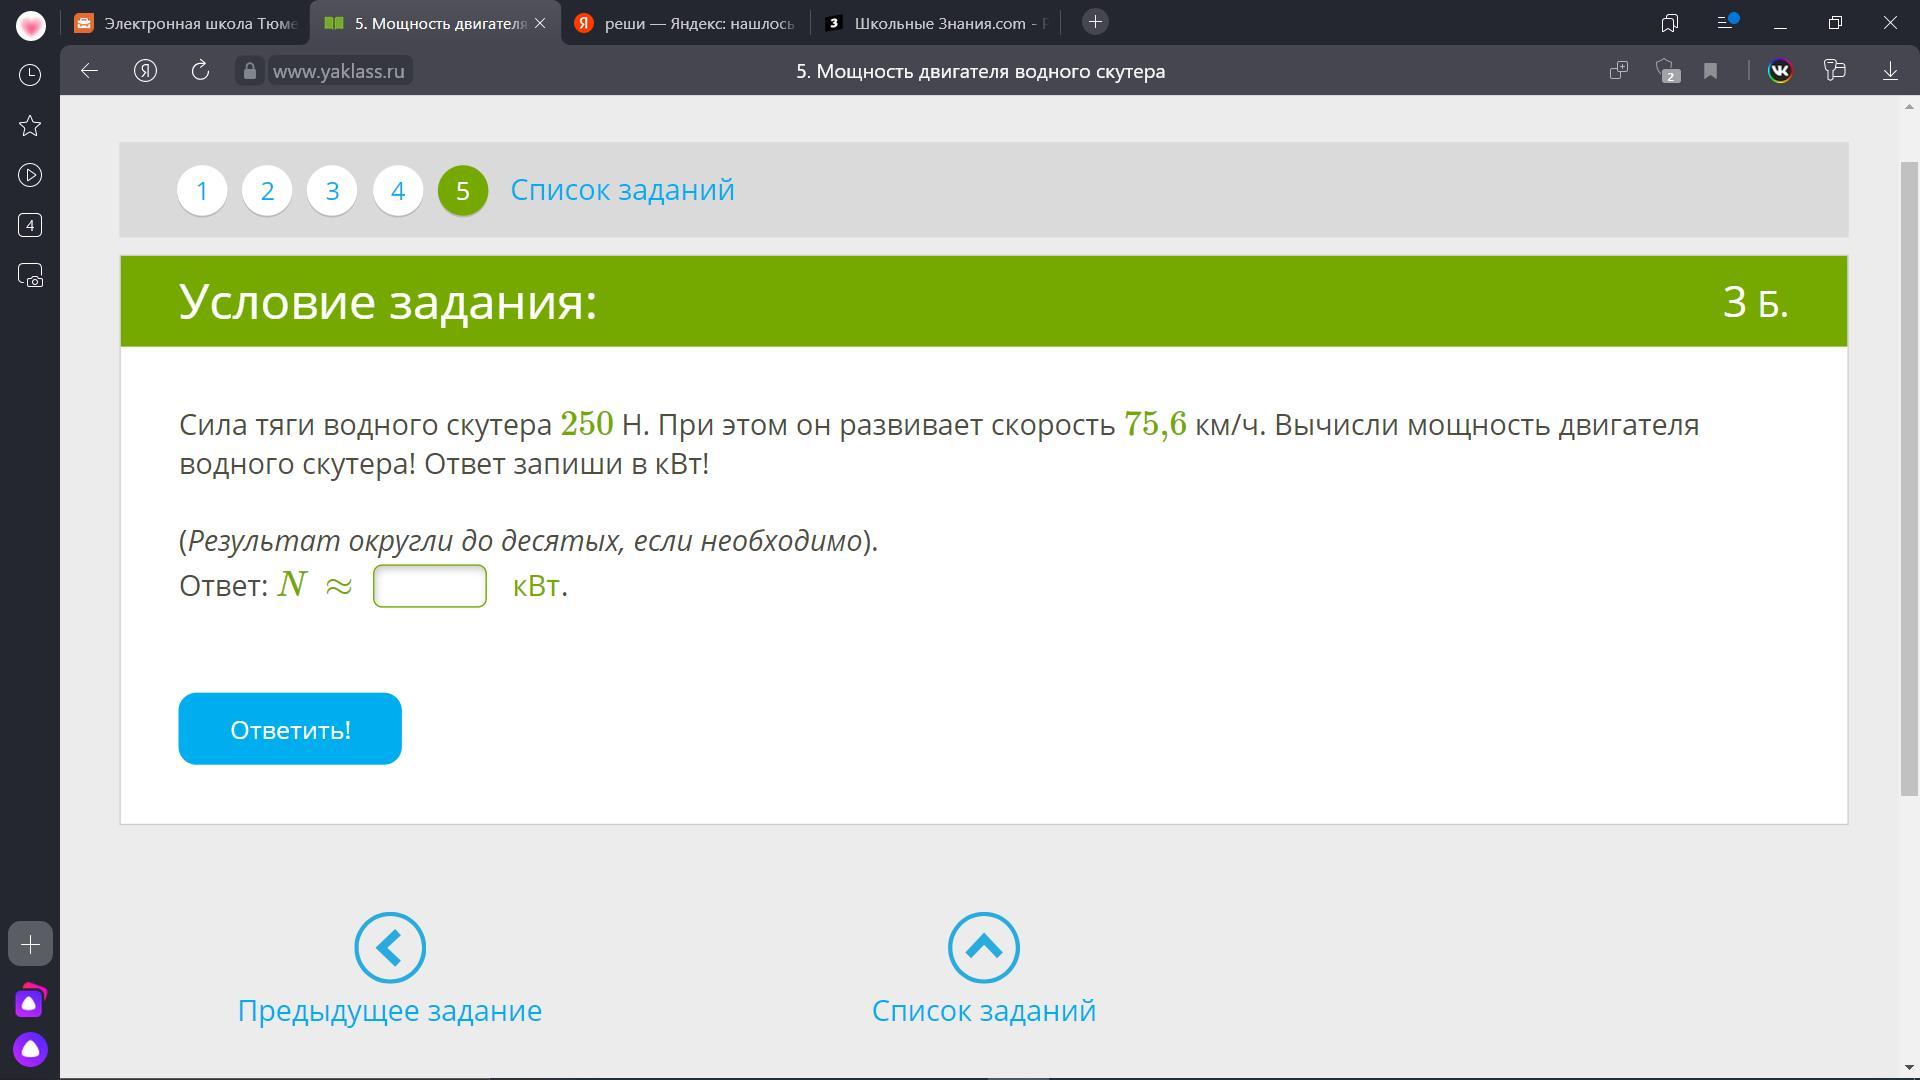The image size is (1920, 1080).
Task: Click the page vertical scrollbar
Action: (x=1909, y=480)
